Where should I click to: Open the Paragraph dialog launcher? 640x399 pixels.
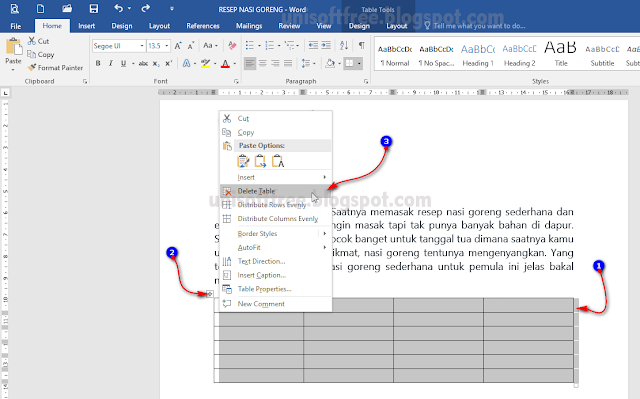tap(366, 81)
